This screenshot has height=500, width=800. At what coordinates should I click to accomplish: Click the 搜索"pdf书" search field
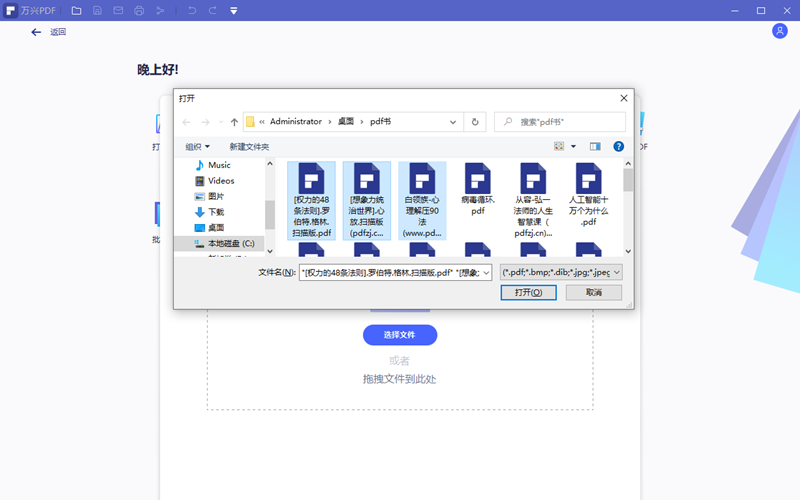(568, 122)
